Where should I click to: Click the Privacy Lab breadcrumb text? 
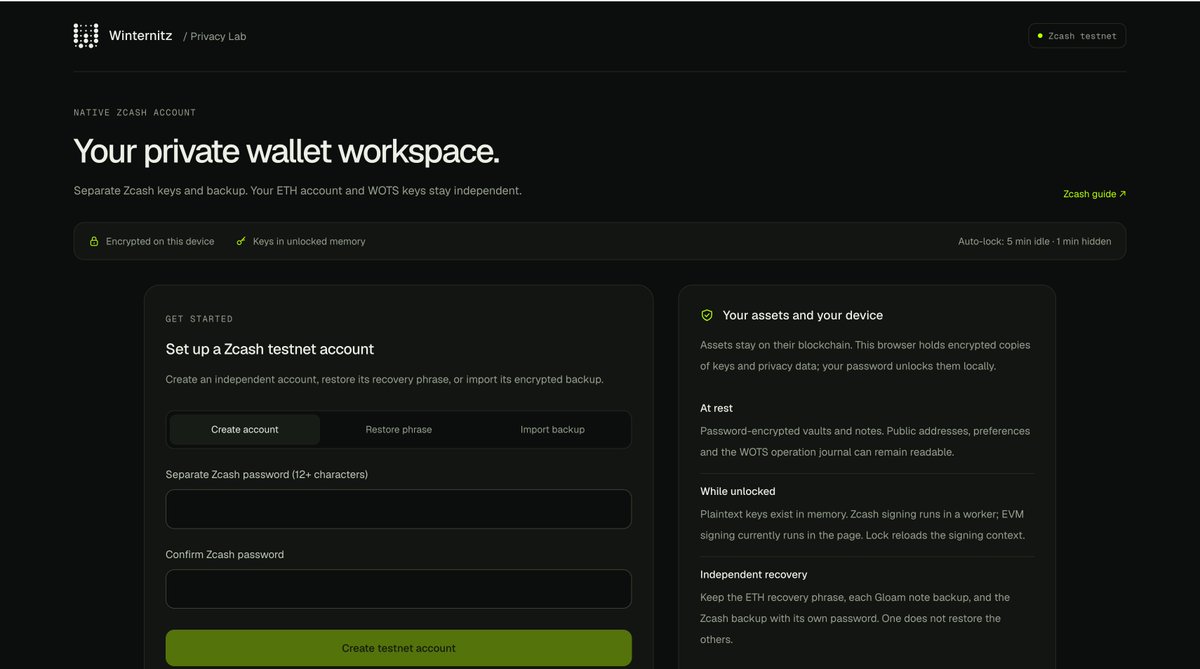click(218, 37)
